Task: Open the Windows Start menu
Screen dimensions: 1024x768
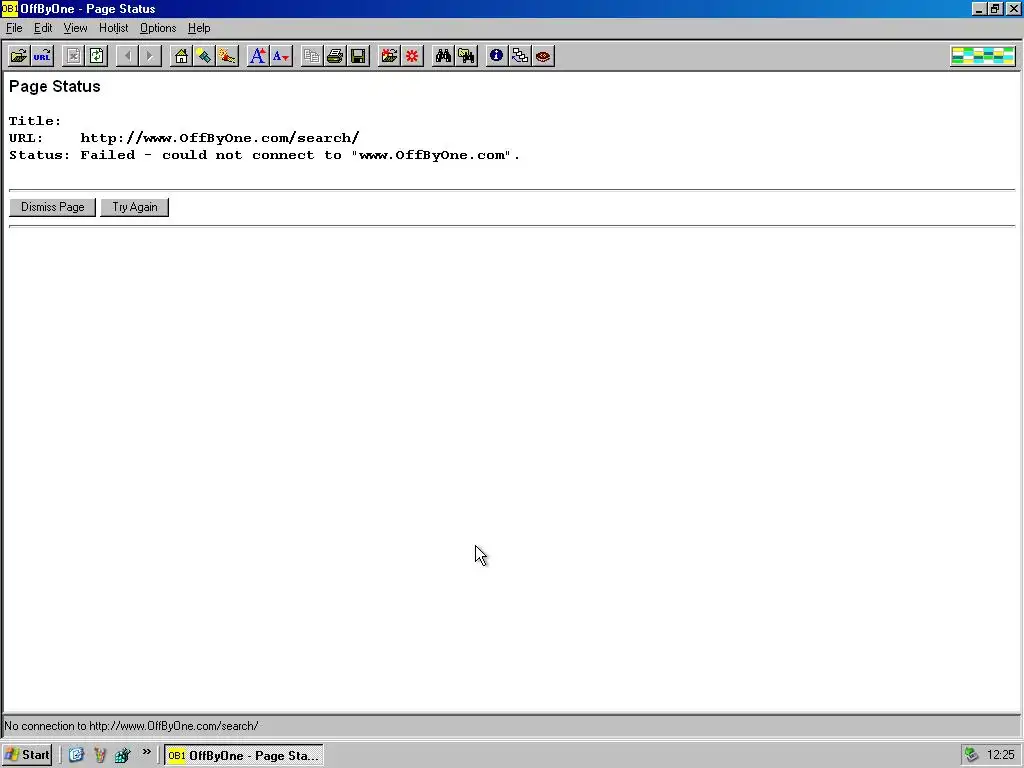Action: click(27, 755)
